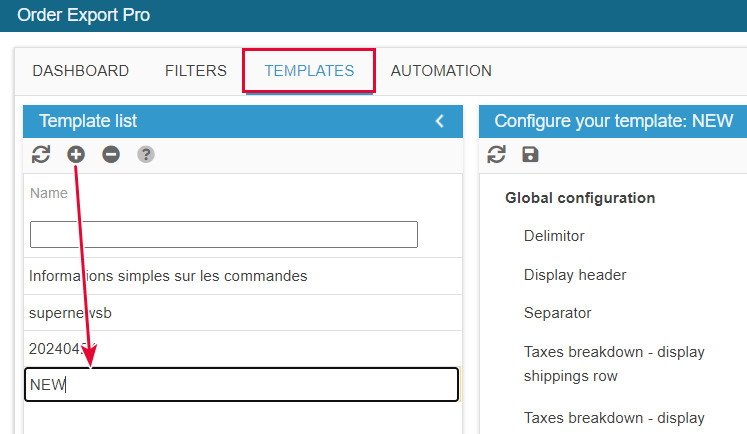This screenshot has width=747, height=434.
Task: Select the Templates tab
Action: [x=309, y=71]
